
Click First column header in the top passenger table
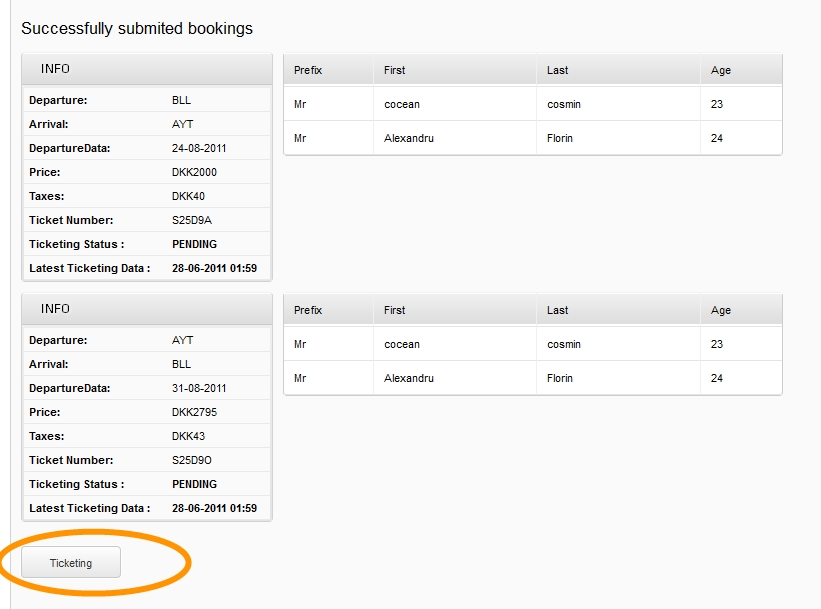(395, 70)
